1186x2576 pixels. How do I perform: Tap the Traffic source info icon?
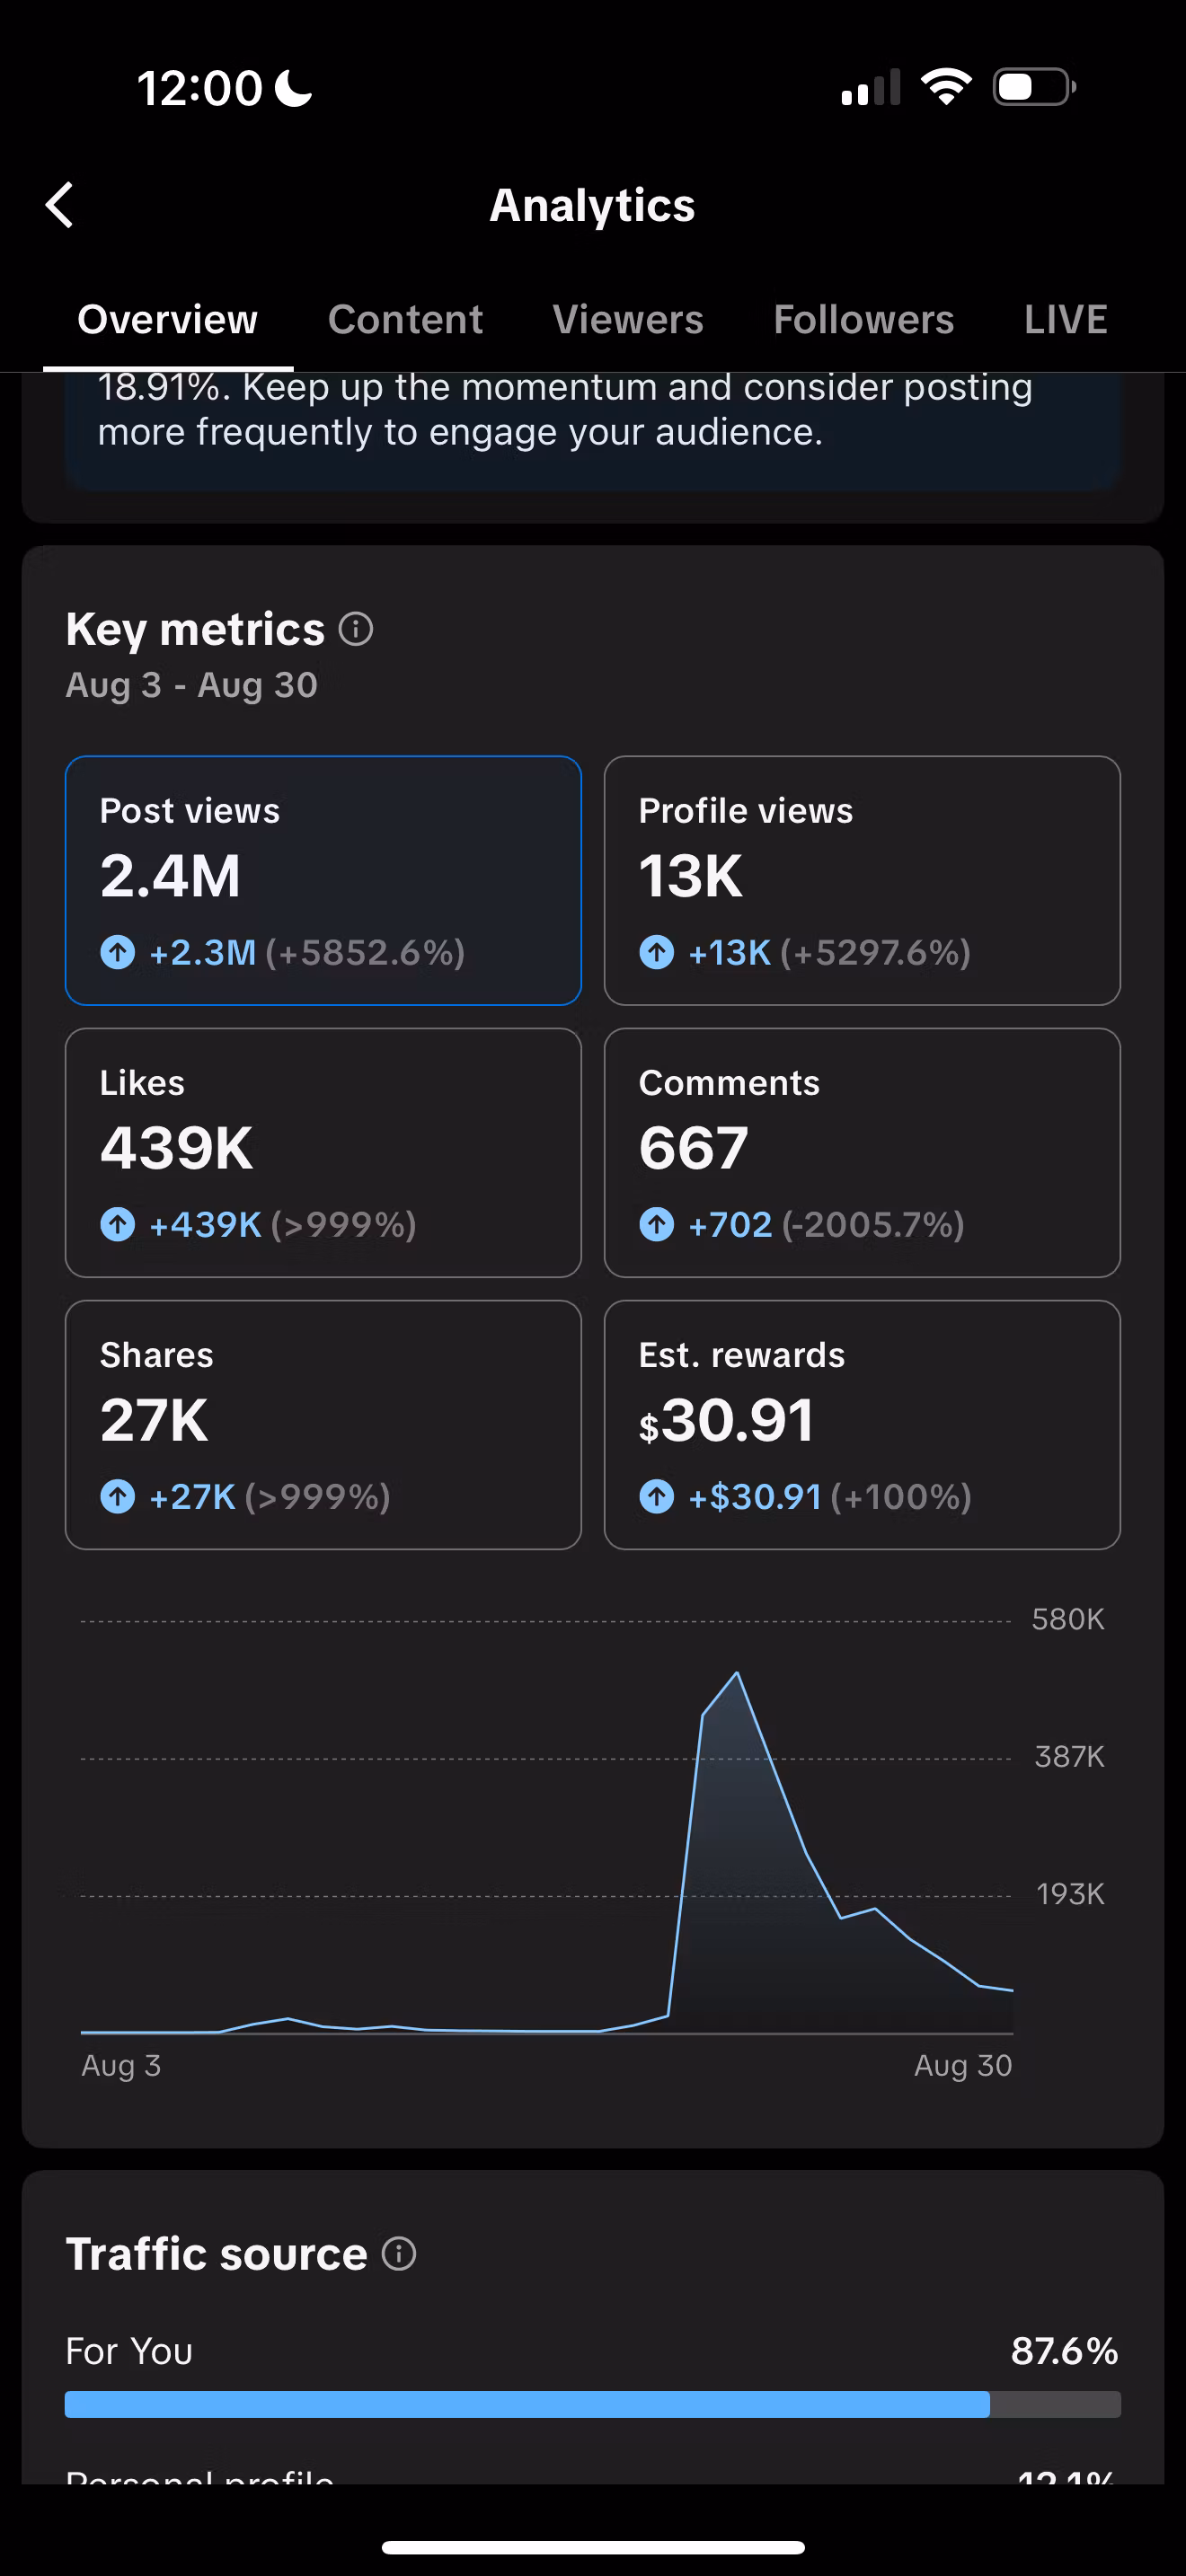click(399, 2253)
